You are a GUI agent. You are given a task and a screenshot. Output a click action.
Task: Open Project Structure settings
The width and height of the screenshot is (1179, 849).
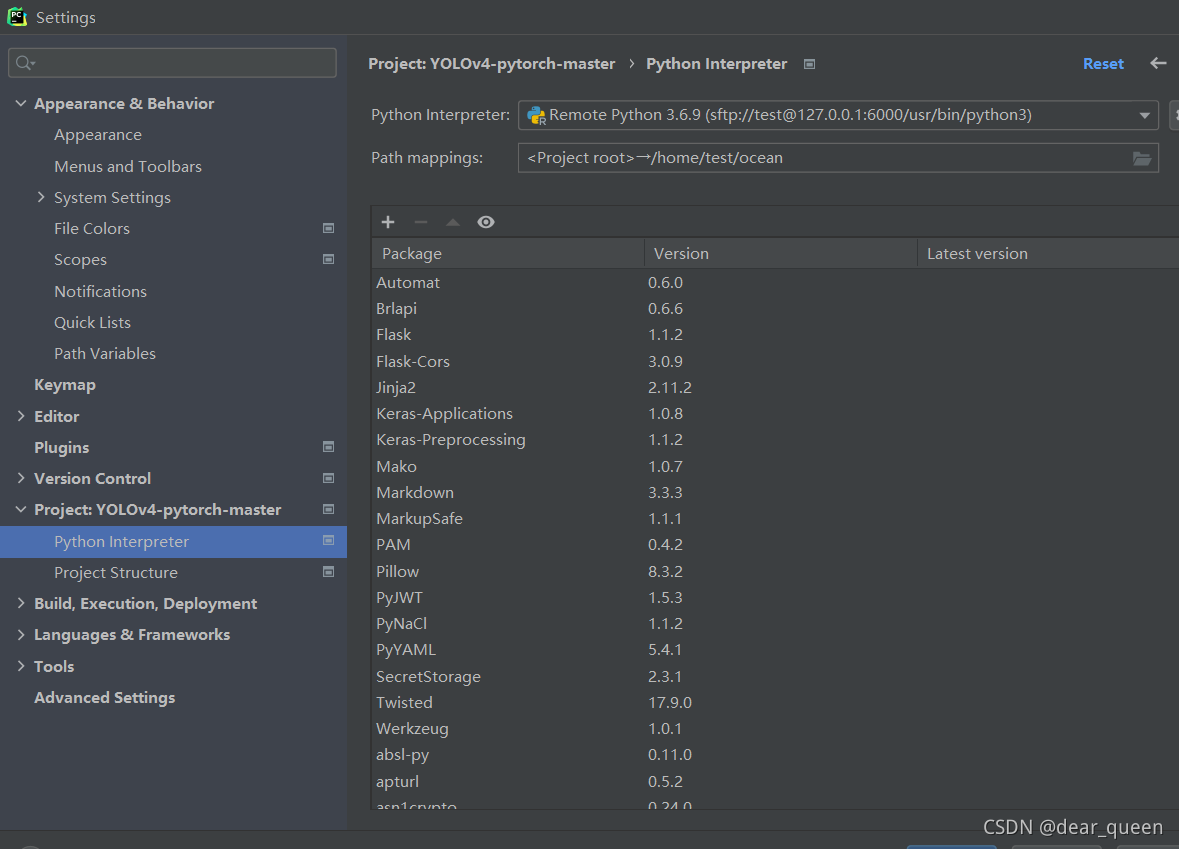pyautogui.click(x=116, y=572)
